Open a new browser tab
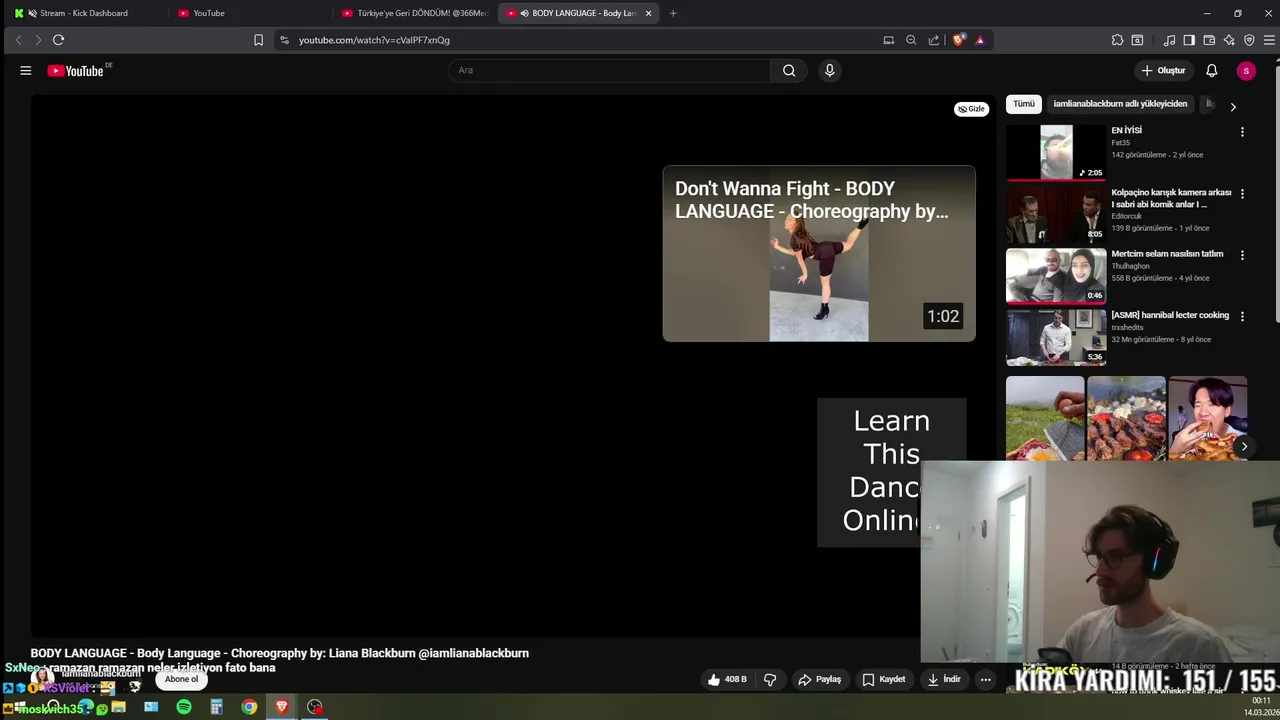 [x=673, y=13]
